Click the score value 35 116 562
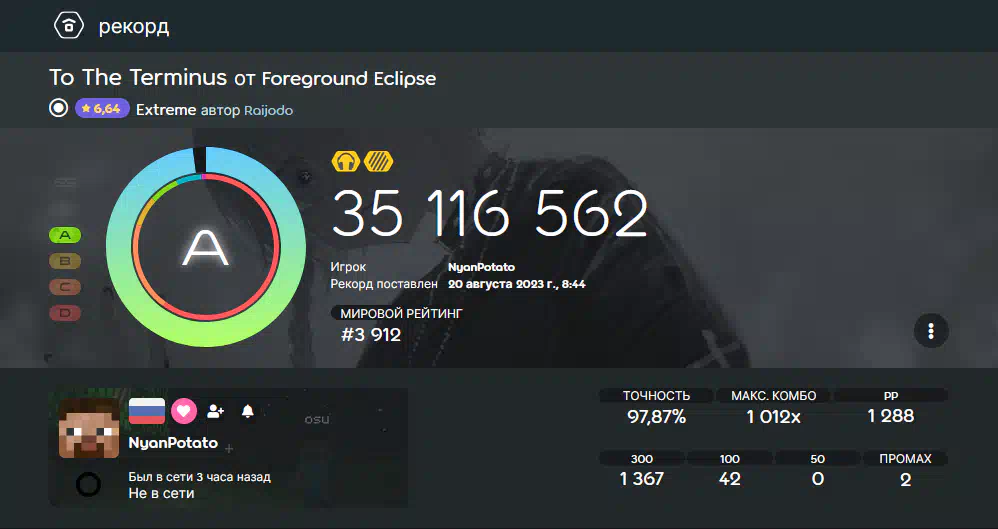The image size is (998, 529). [x=490, y=213]
